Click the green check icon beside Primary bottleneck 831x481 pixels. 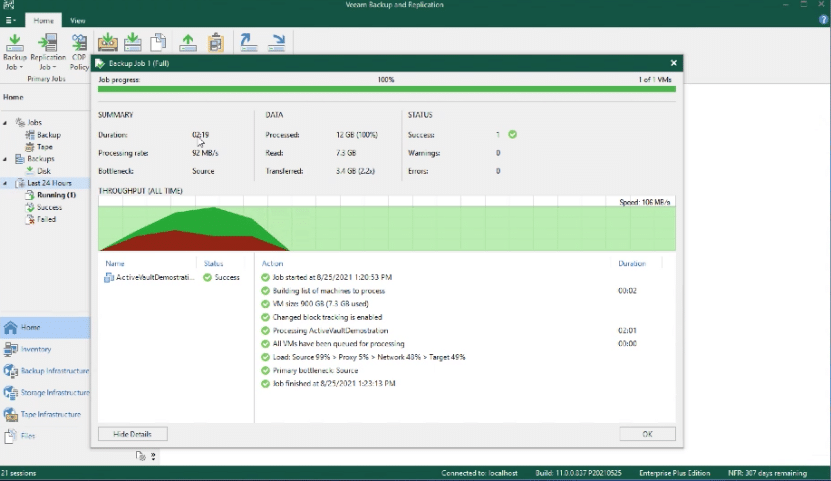click(266, 370)
